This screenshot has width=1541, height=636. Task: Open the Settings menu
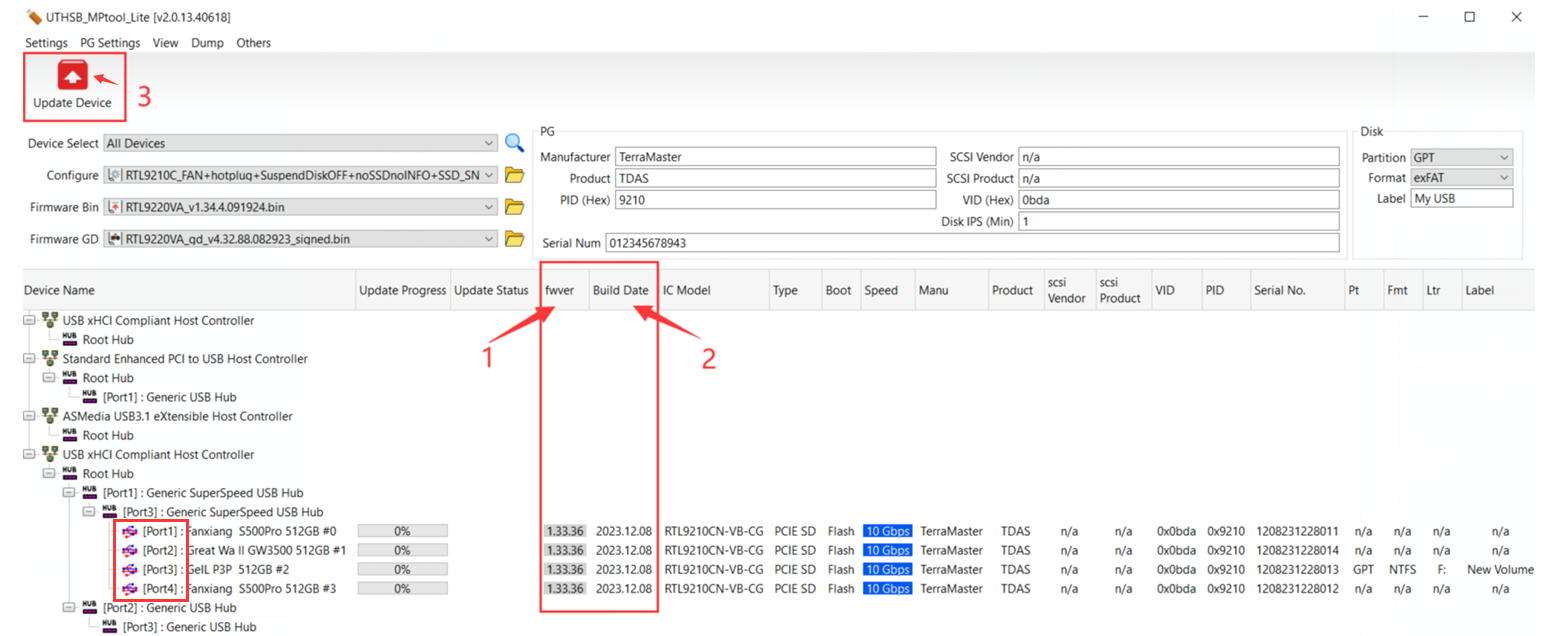pos(46,43)
